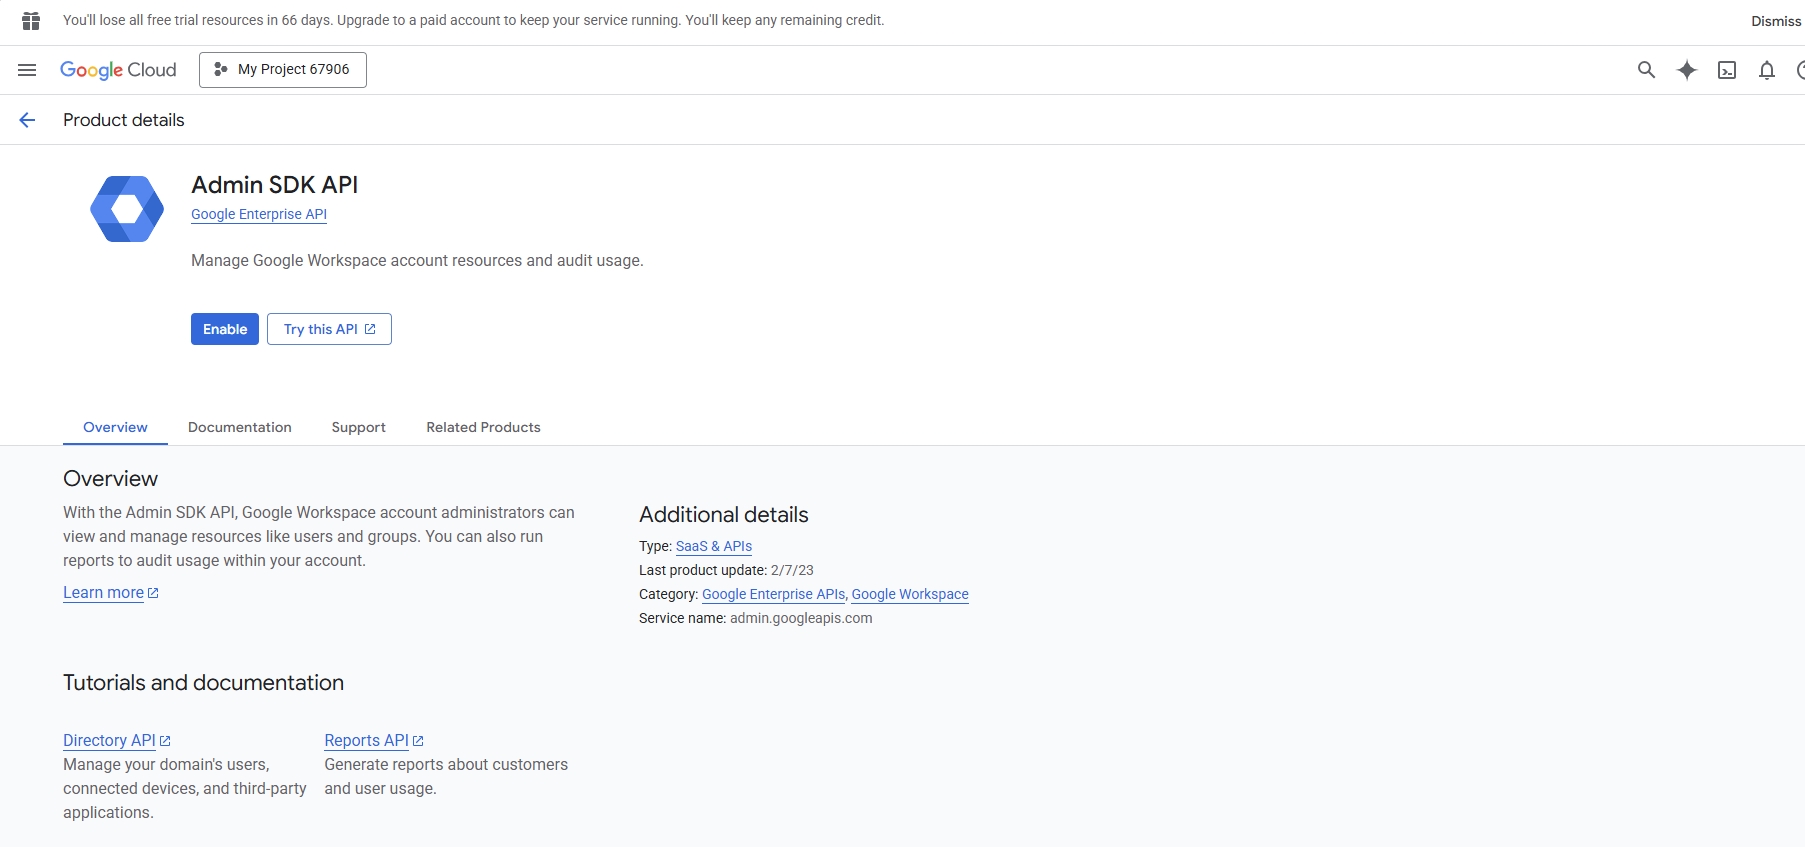The height and width of the screenshot is (847, 1805).
Task: Click the Admin SDK API hexagon logo
Action: point(127,209)
